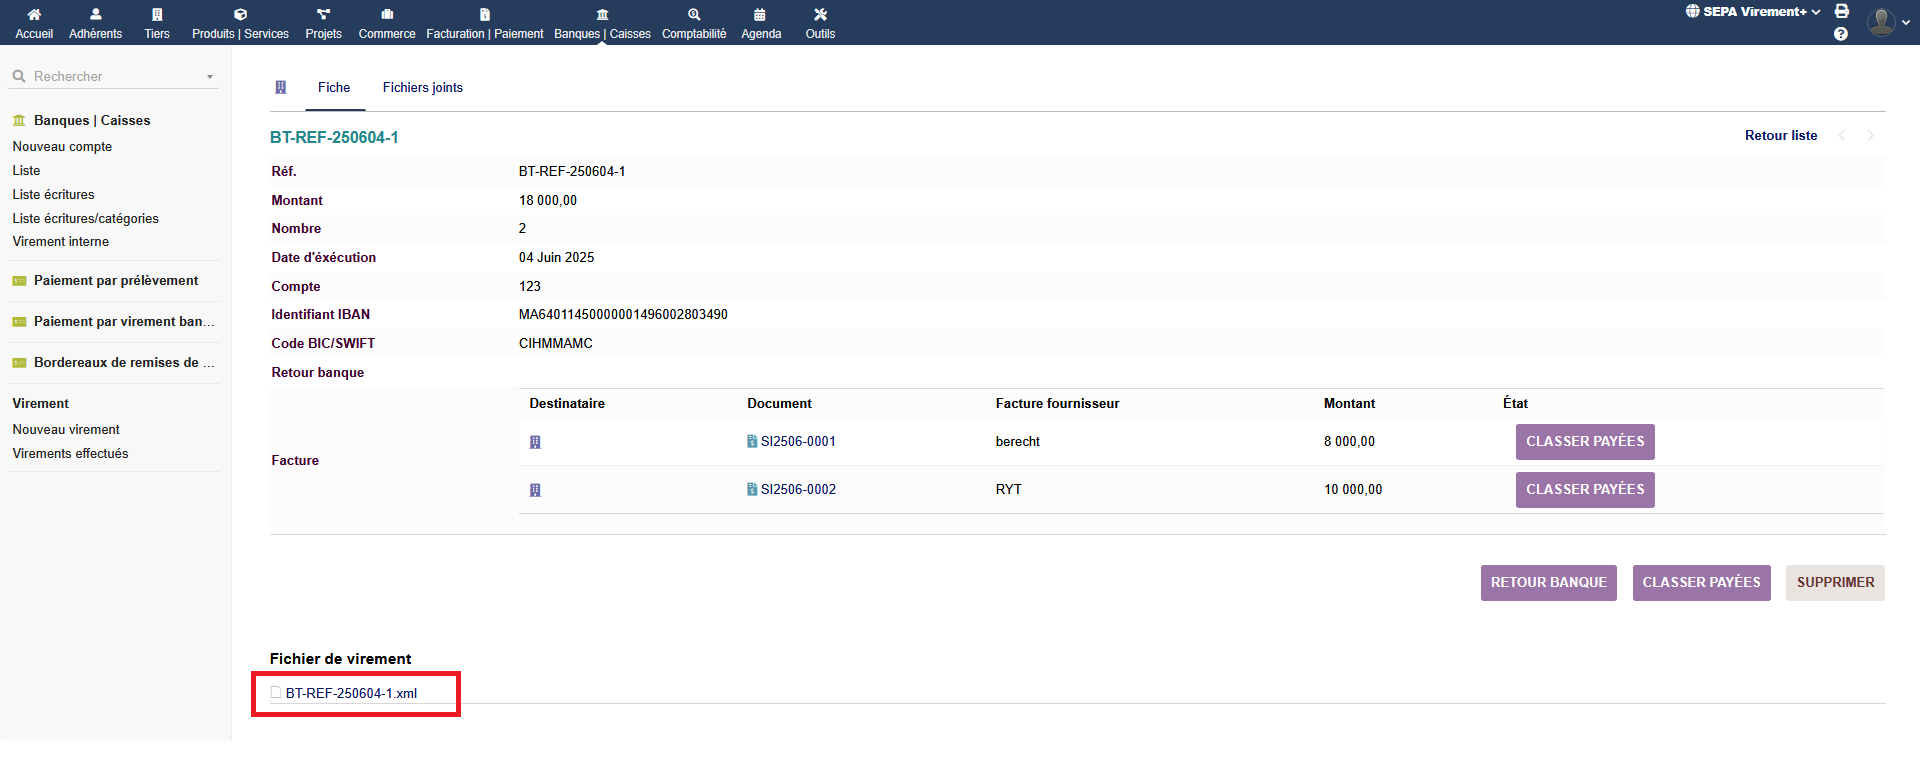Expand the Rechercher search dropdown arrow
The image size is (1920, 761).
[x=210, y=77]
